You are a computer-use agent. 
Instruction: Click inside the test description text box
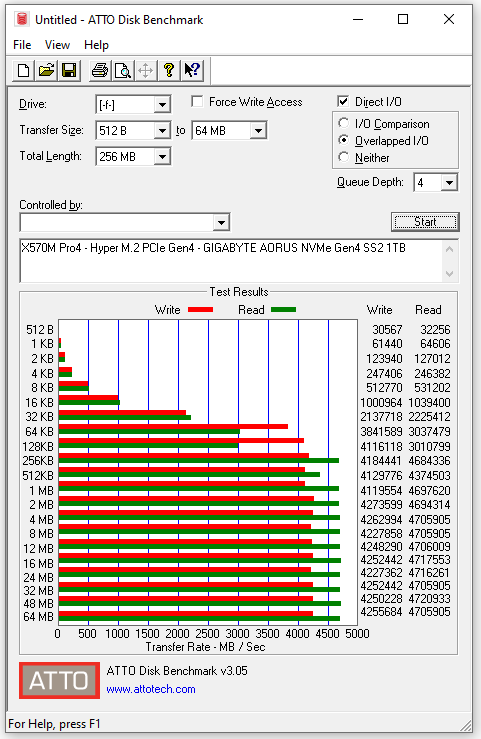(231, 261)
